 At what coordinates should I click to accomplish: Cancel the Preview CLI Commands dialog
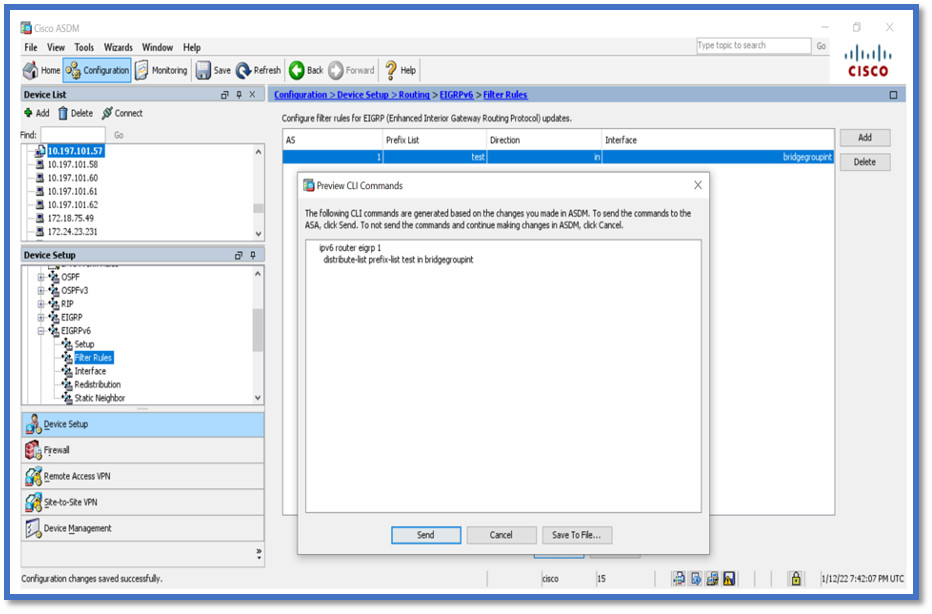click(x=501, y=535)
